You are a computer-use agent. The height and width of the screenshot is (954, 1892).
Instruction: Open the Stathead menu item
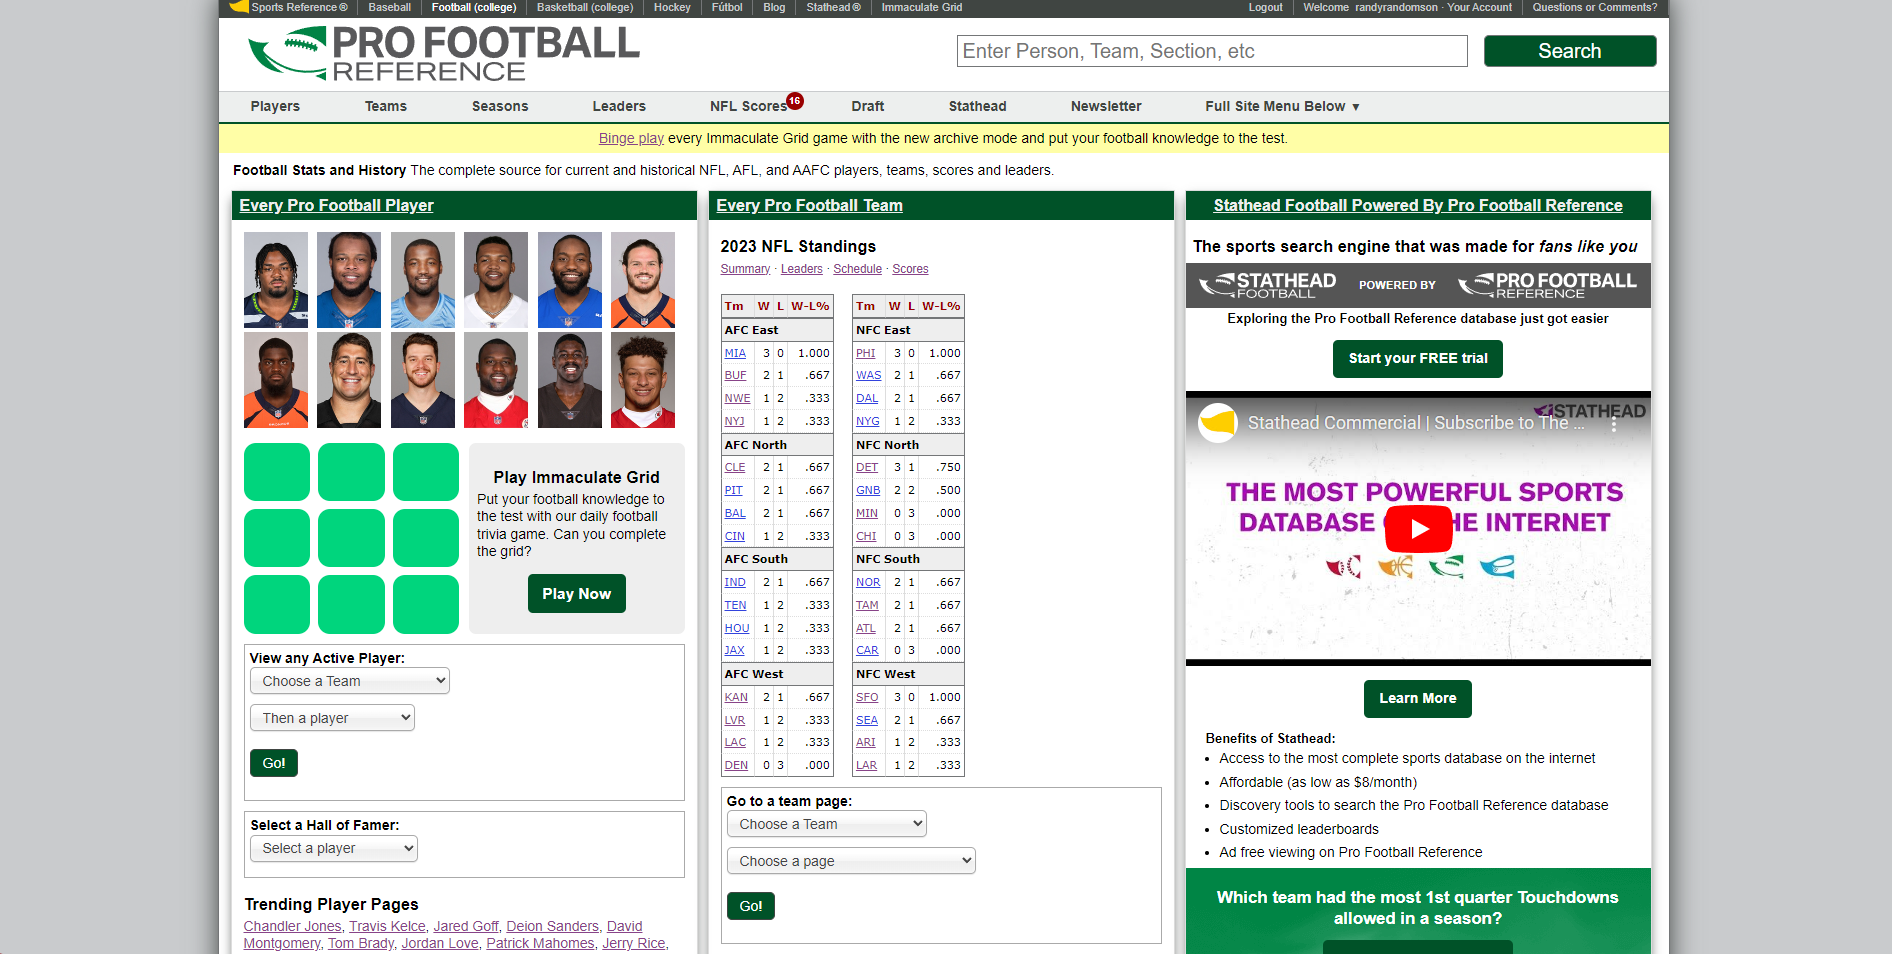coord(978,106)
